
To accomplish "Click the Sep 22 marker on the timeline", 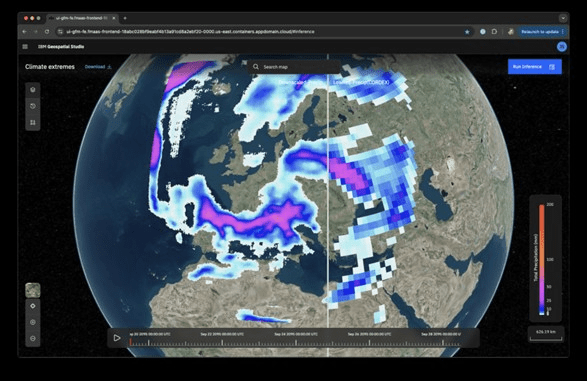I will [x=222, y=334].
